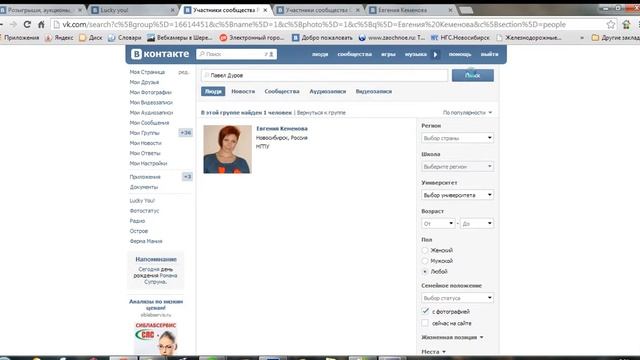This screenshot has width=640, height=360.
Task: Open Евгения Кеменова profile photo thumbnail
Action: 227,149
